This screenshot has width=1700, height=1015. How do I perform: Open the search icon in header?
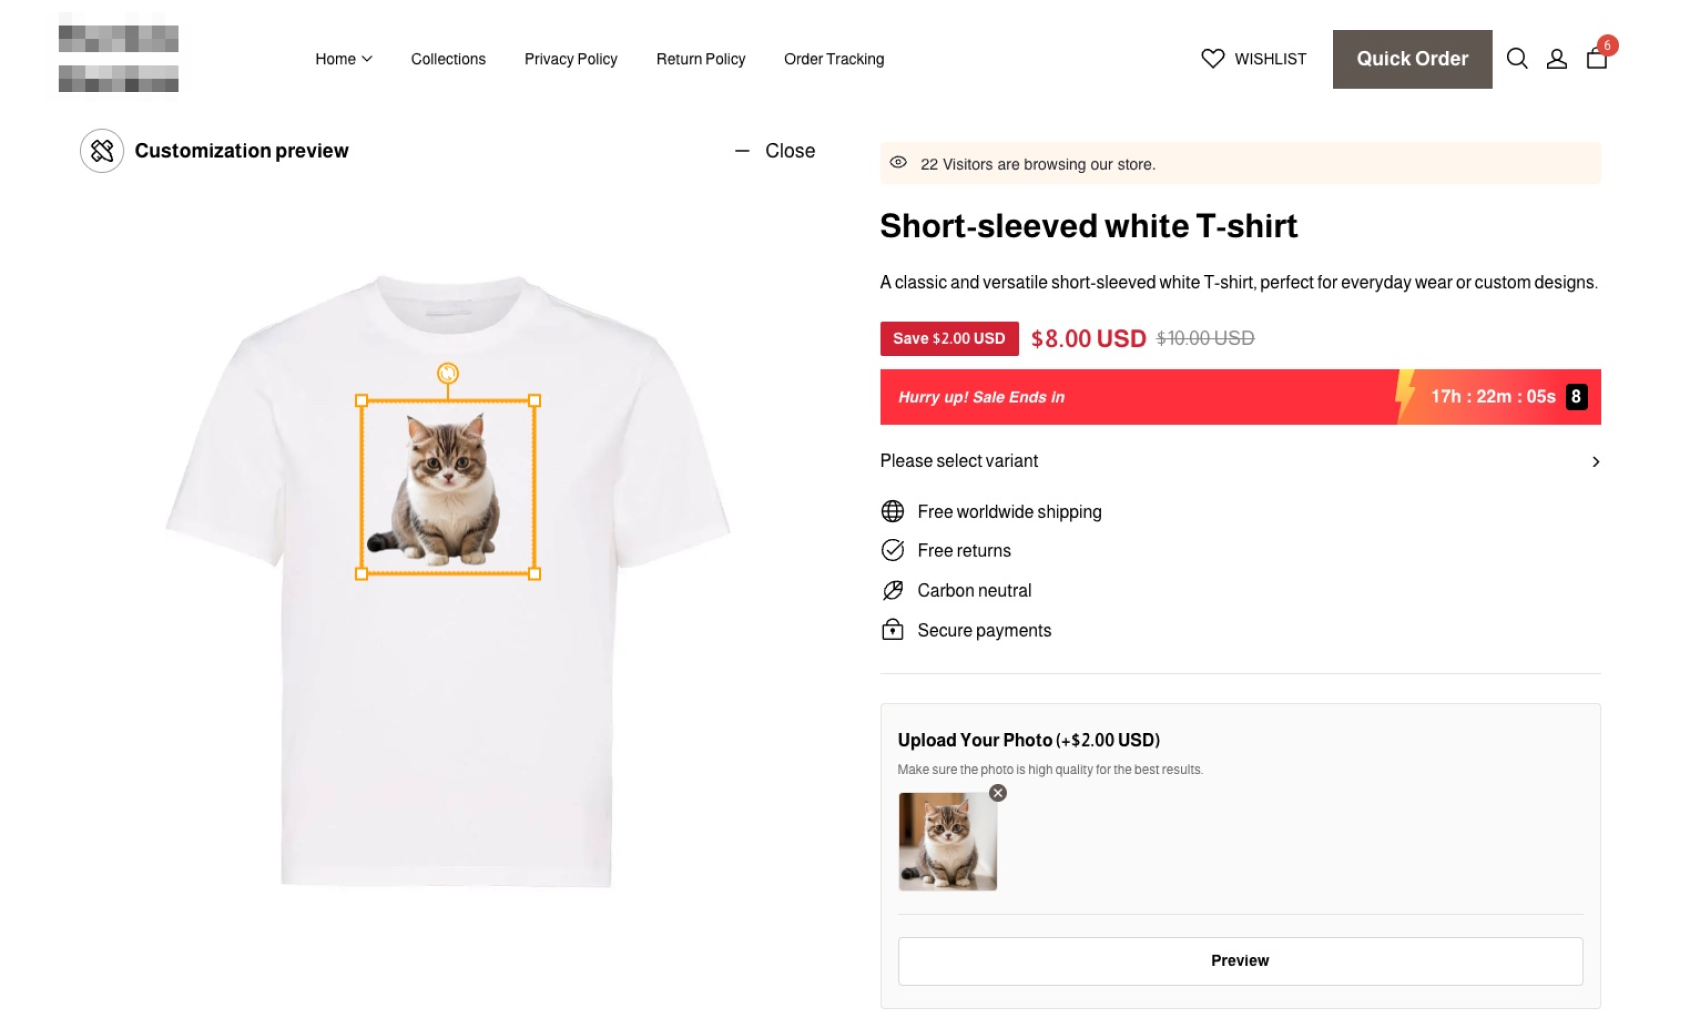click(1516, 59)
